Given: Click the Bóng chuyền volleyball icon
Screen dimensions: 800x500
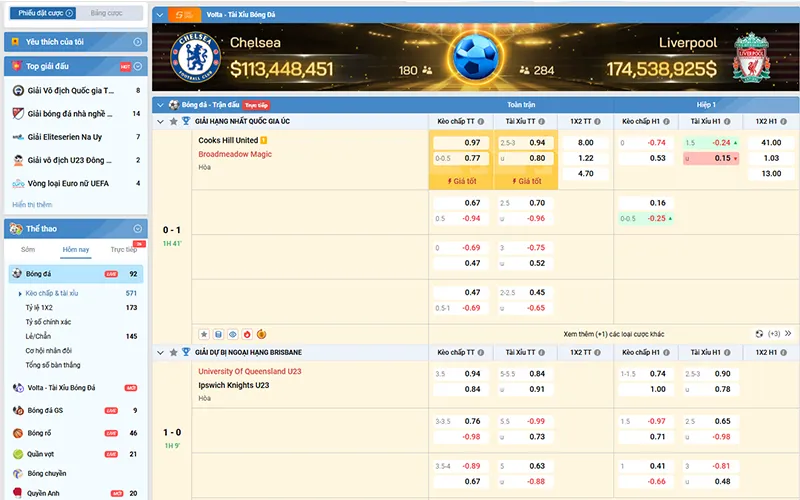Looking at the screenshot, I should (x=18, y=473).
